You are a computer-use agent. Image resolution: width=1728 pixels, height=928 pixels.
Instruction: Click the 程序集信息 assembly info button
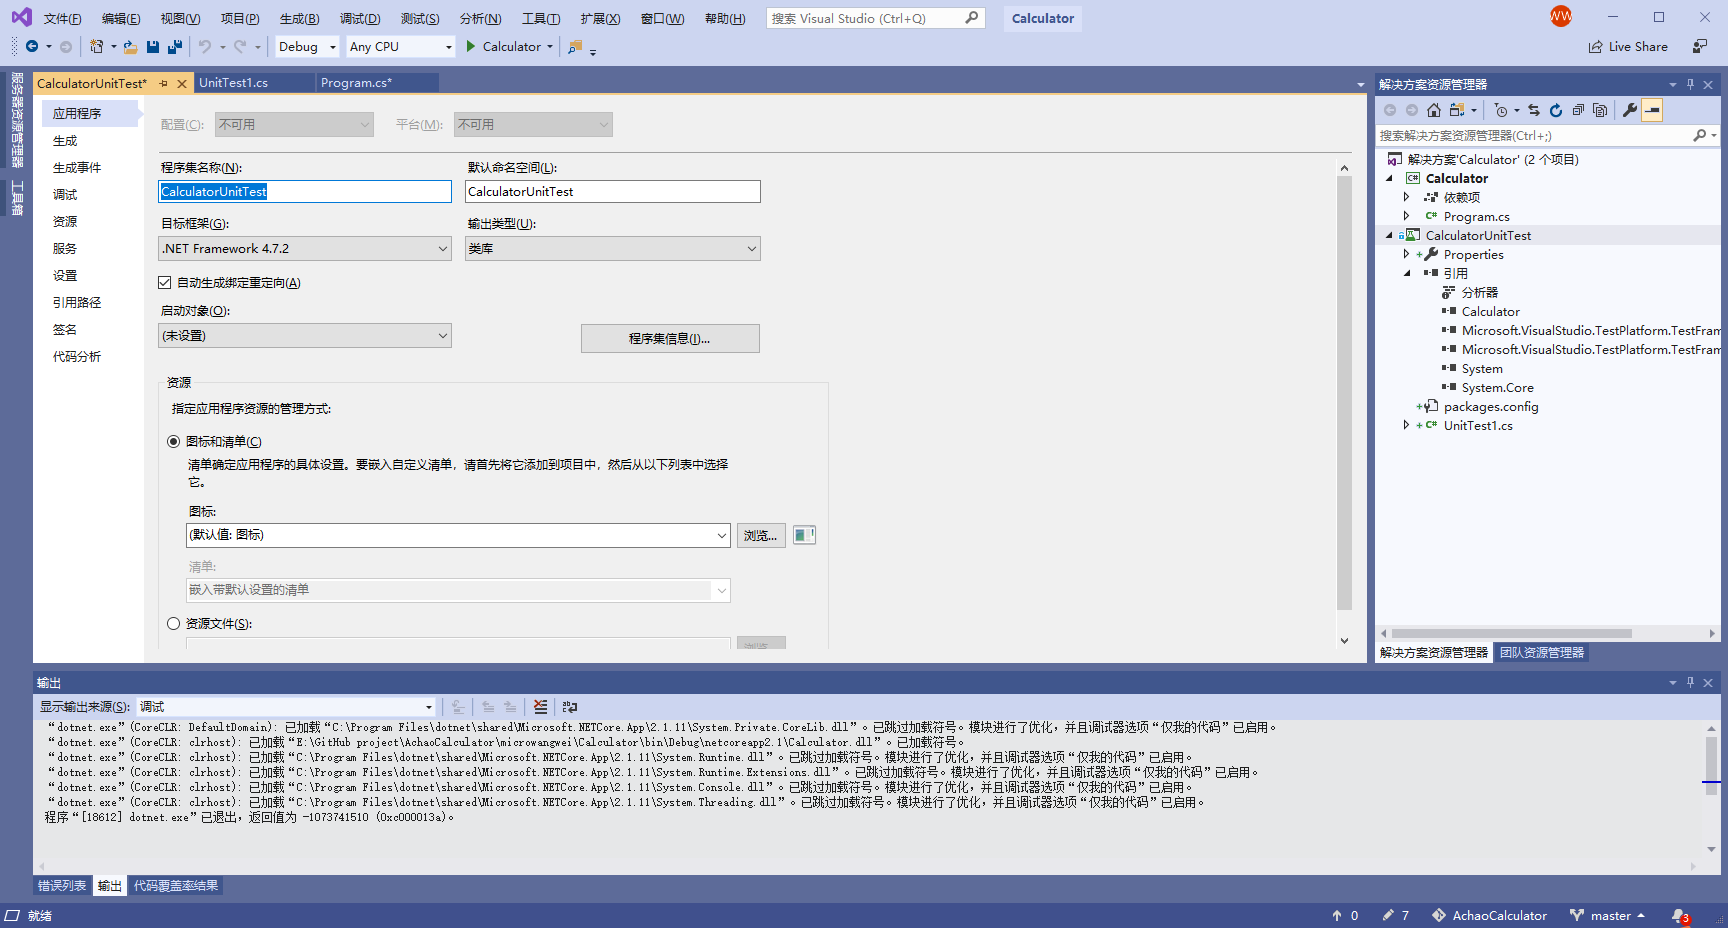coord(670,338)
